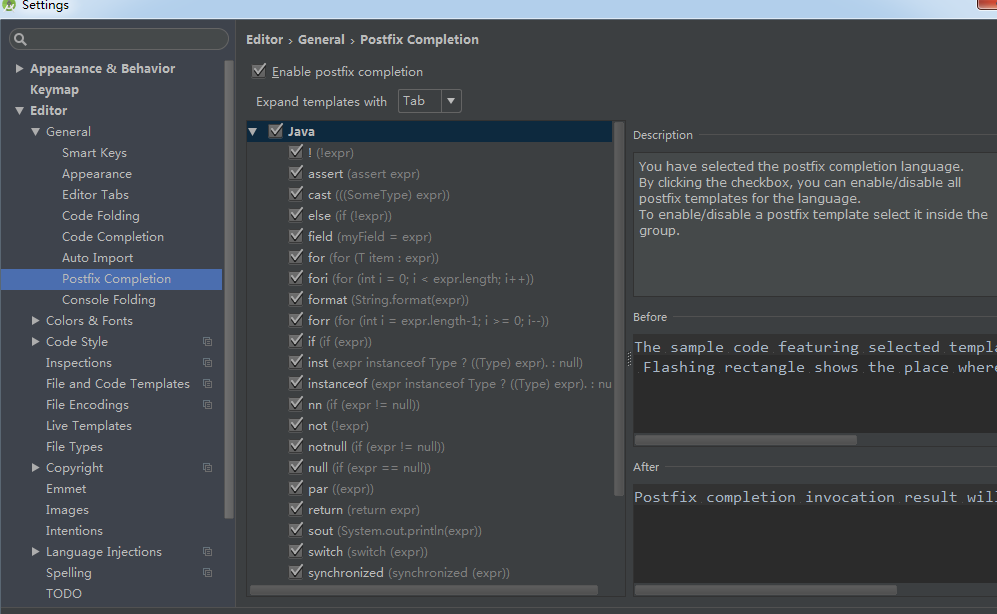The width and height of the screenshot is (997, 614).
Task: Disable the Enable postfix completion checkbox
Action: click(259, 71)
